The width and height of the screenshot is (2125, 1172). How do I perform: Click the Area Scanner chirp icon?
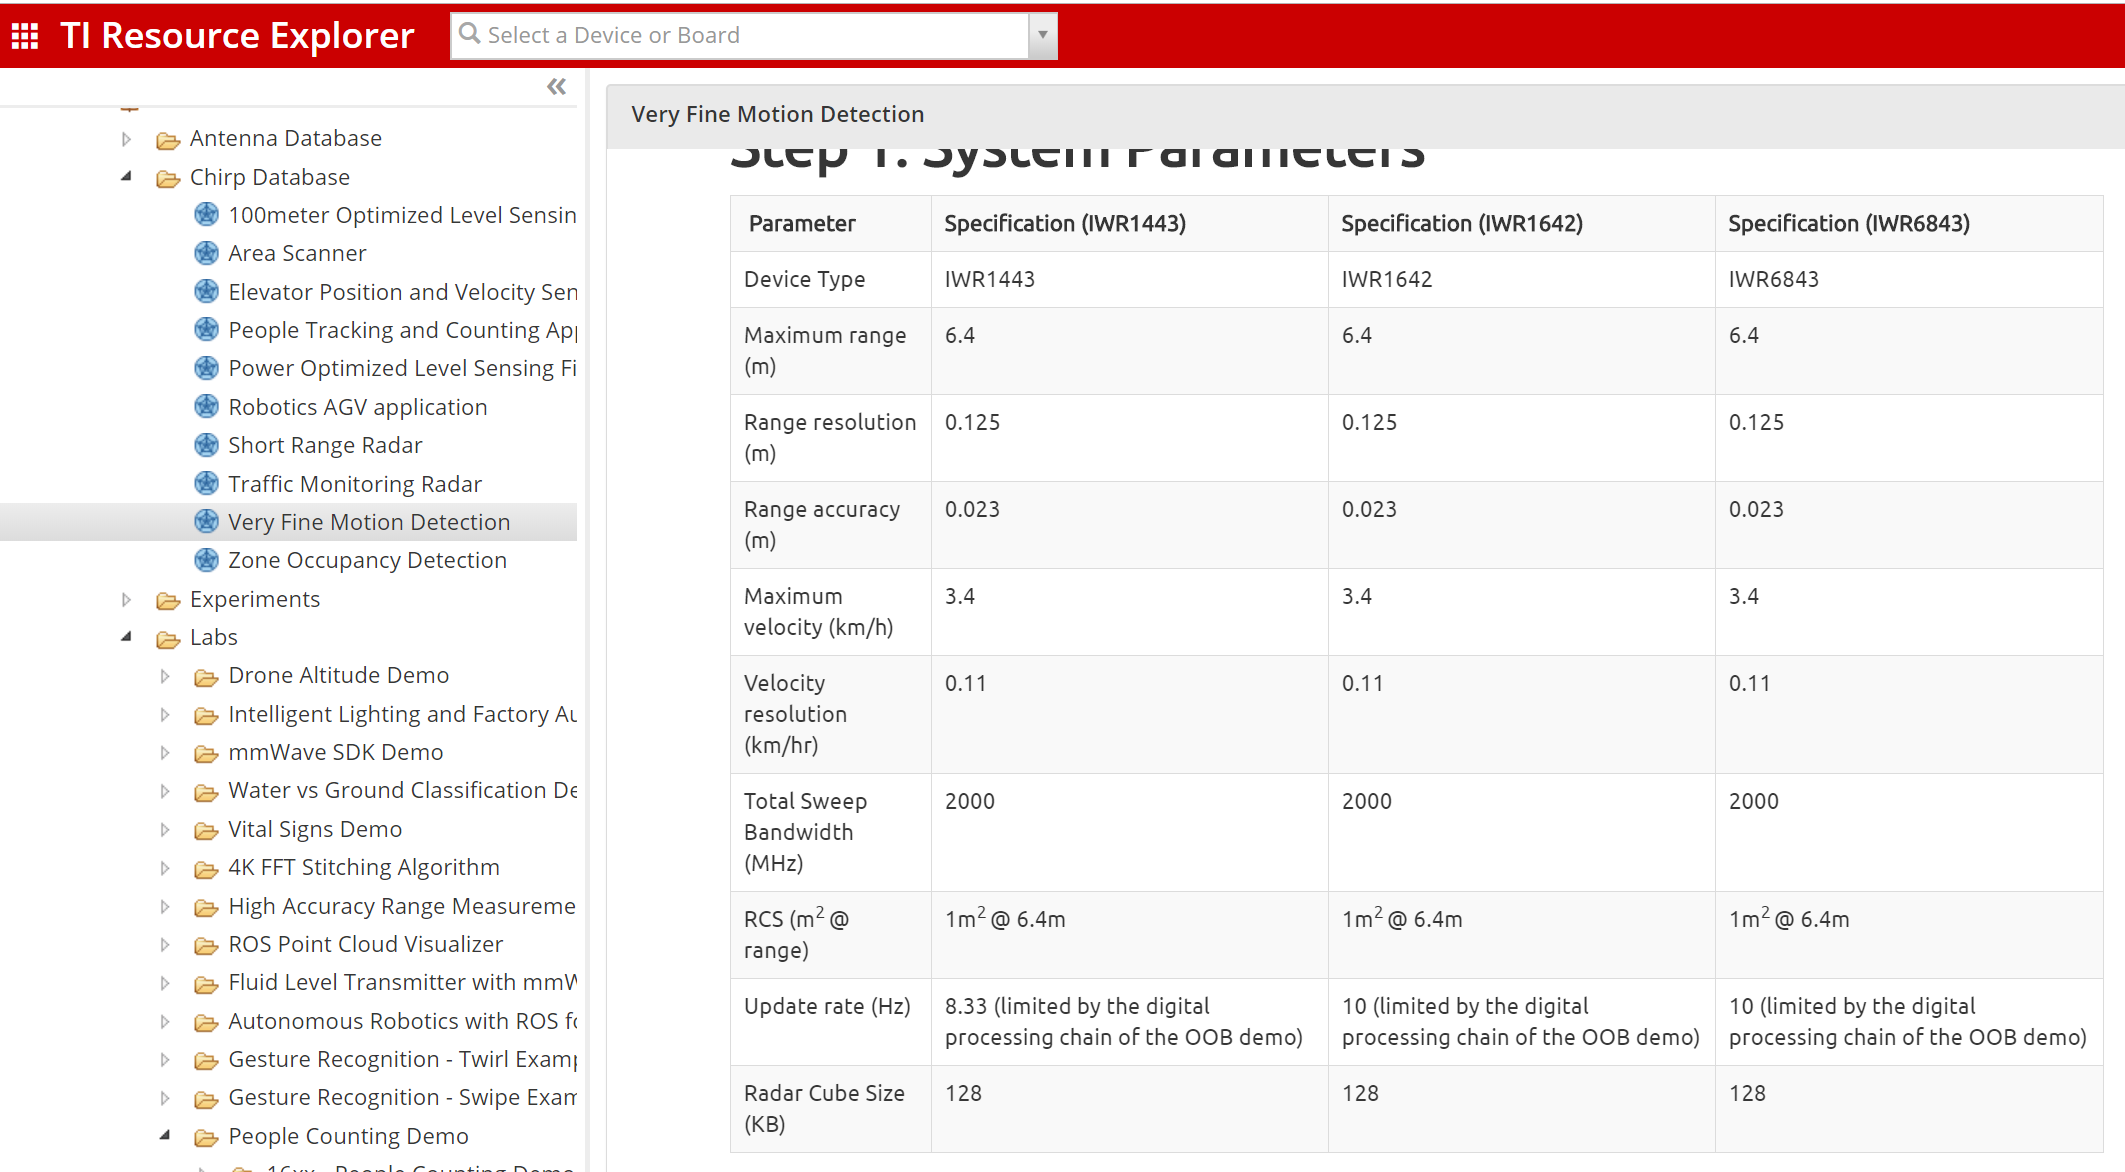coord(206,253)
